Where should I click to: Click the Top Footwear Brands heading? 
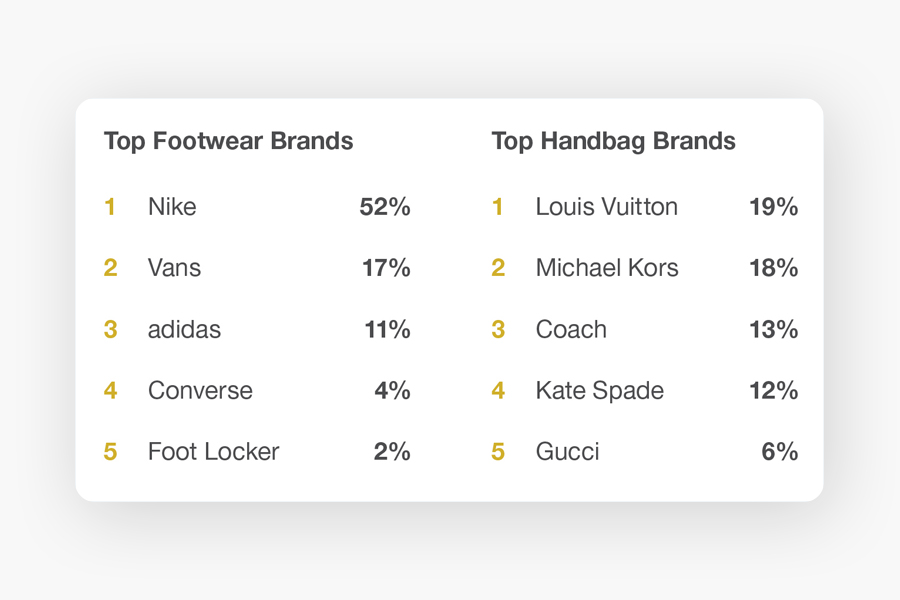(x=228, y=141)
